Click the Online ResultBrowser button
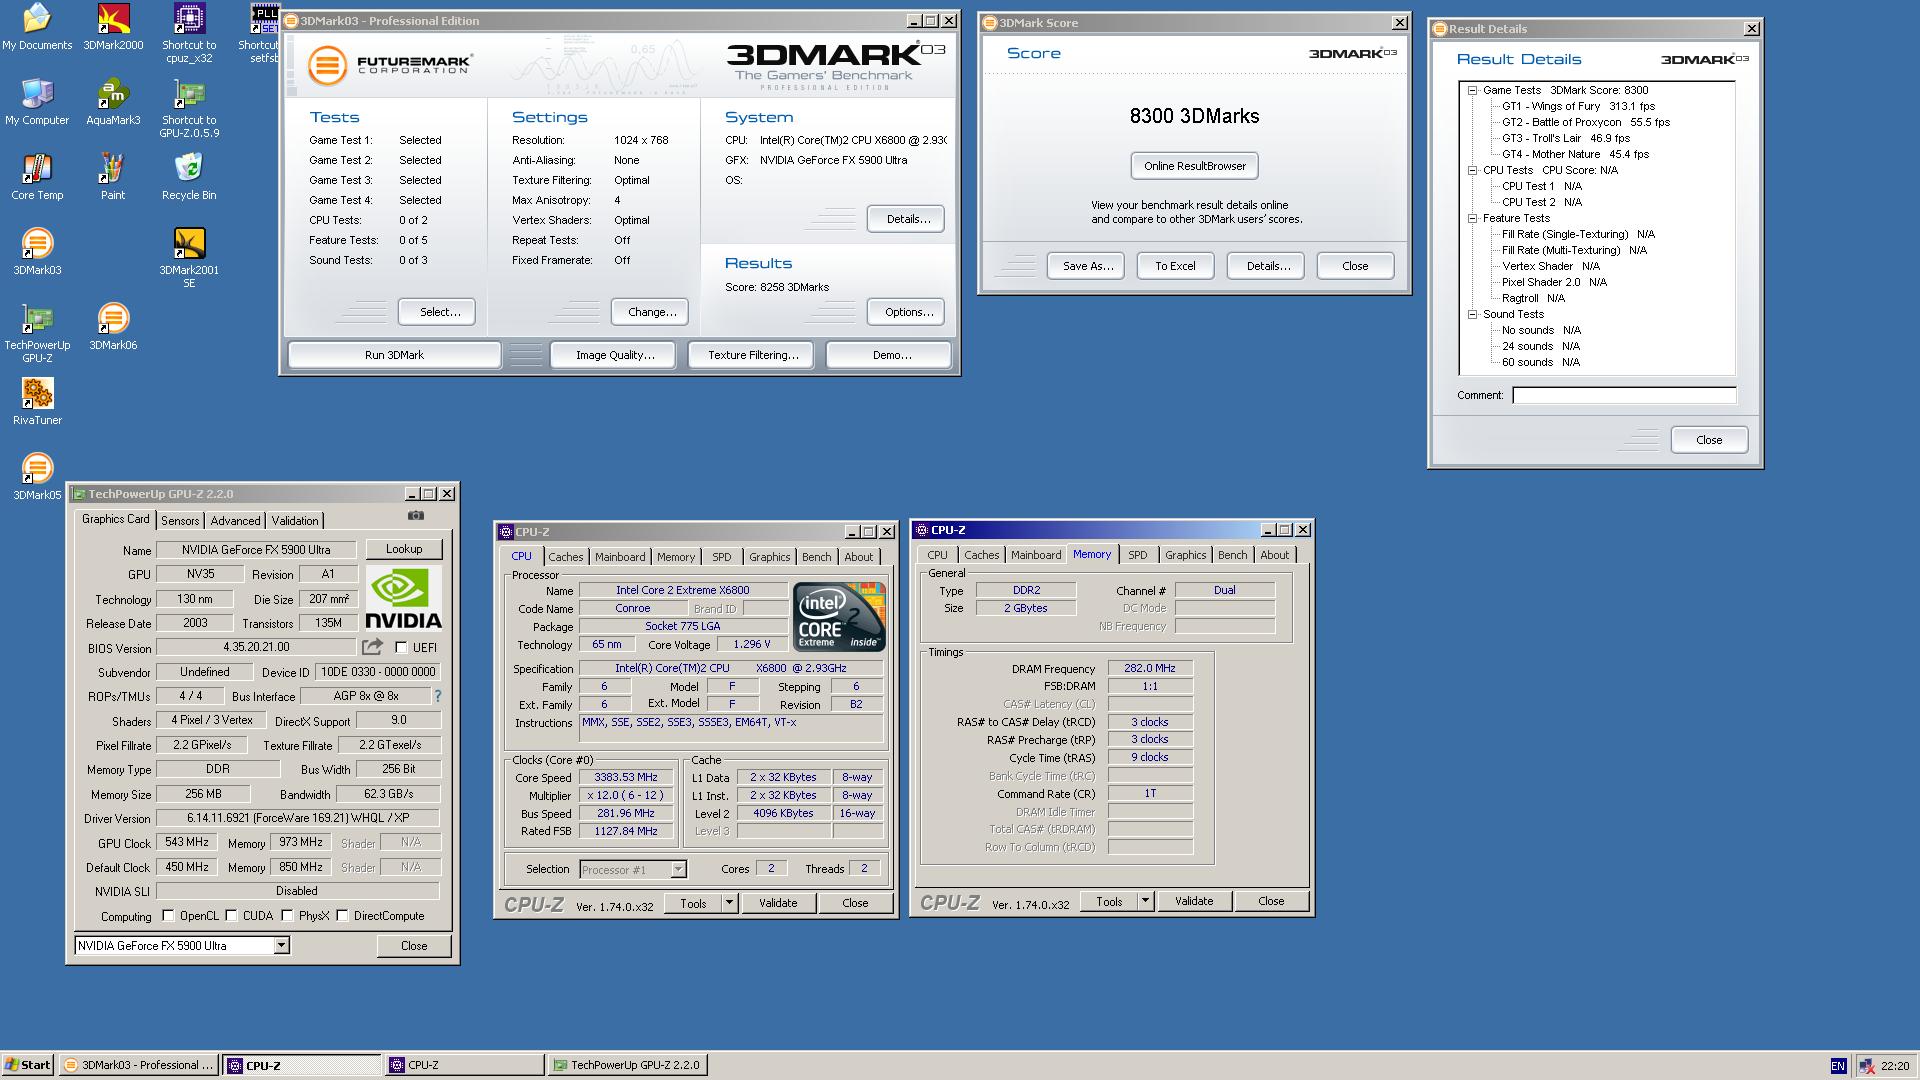The height and width of the screenshot is (1080, 1920). point(1195,166)
